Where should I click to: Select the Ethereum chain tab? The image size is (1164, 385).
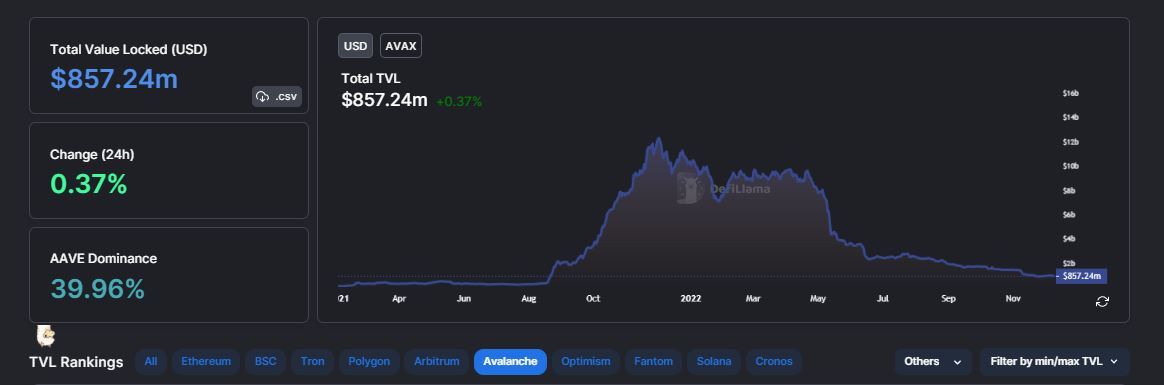[x=206, y=361]
